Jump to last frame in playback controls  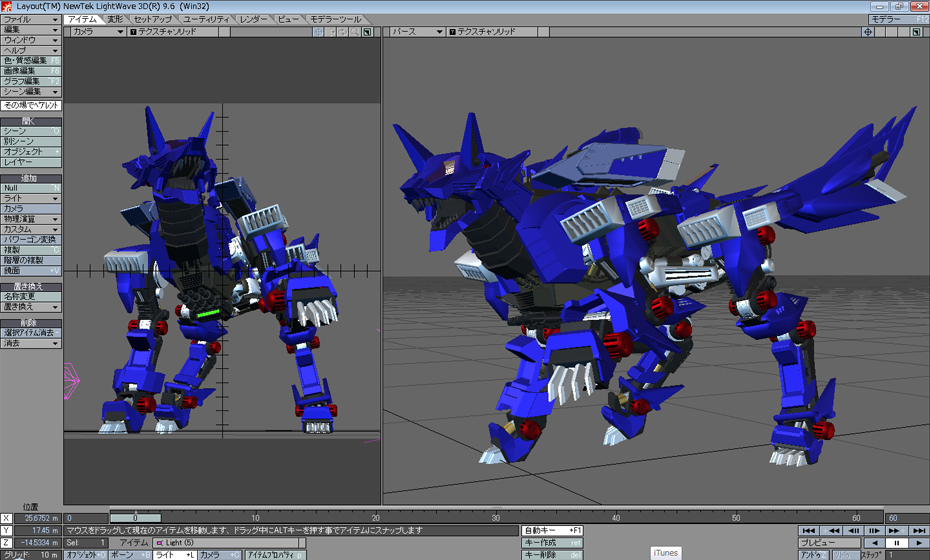pos(919,530)
